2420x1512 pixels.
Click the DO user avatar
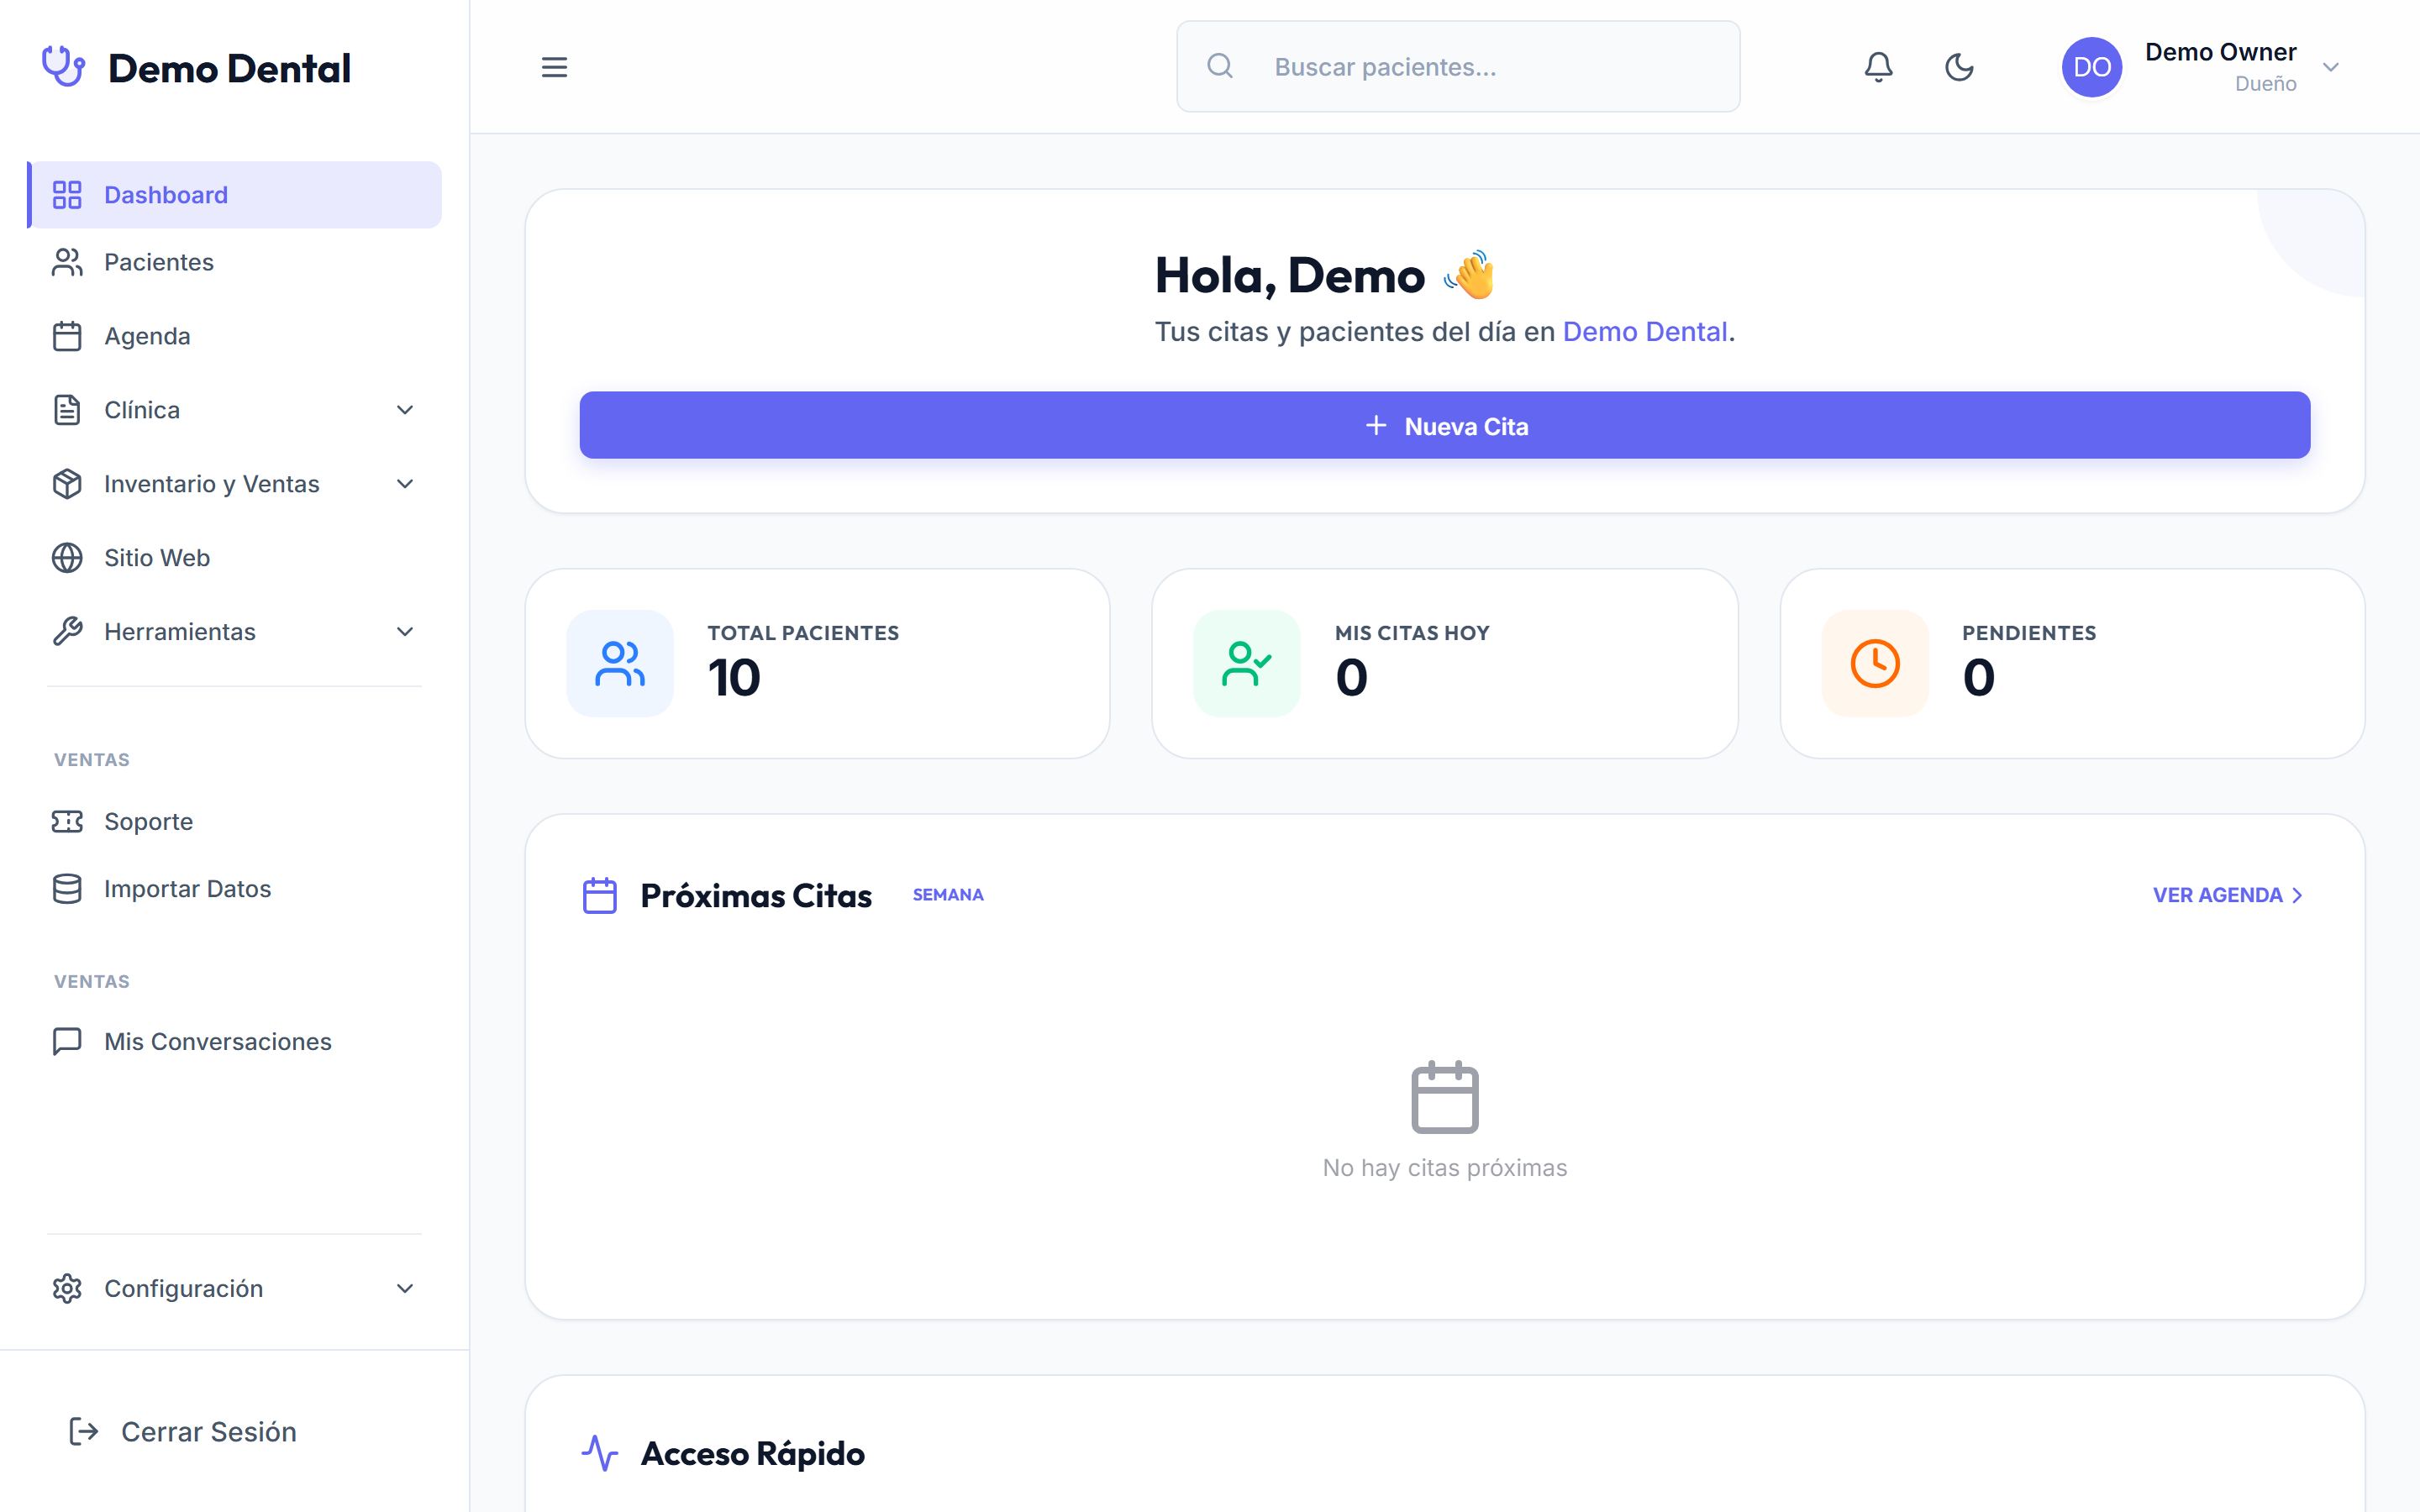coord(2091,67)
